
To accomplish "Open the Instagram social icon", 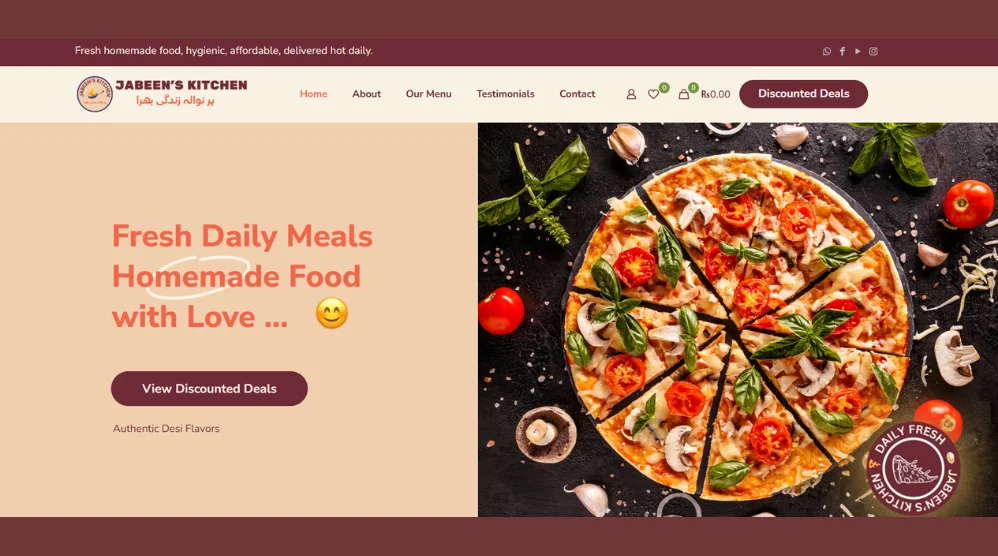I will tap(873, 52).
